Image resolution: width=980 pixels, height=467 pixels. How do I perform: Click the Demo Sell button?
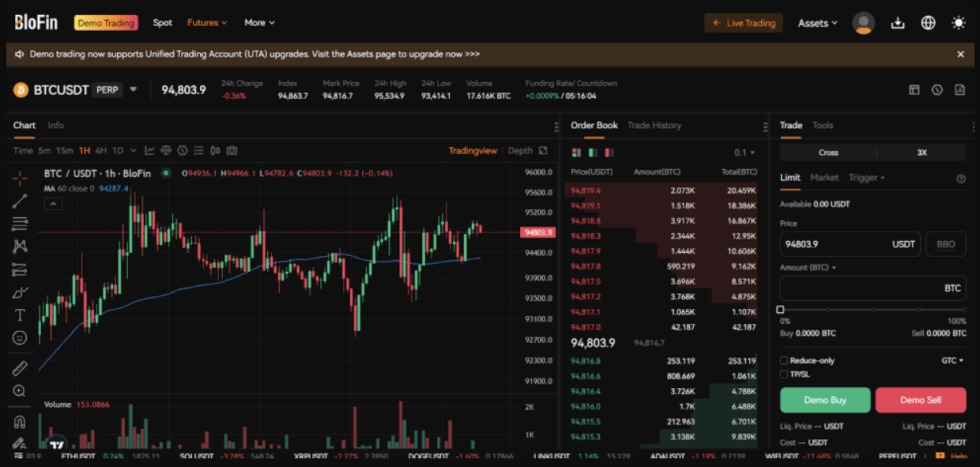tap(921, 400)
